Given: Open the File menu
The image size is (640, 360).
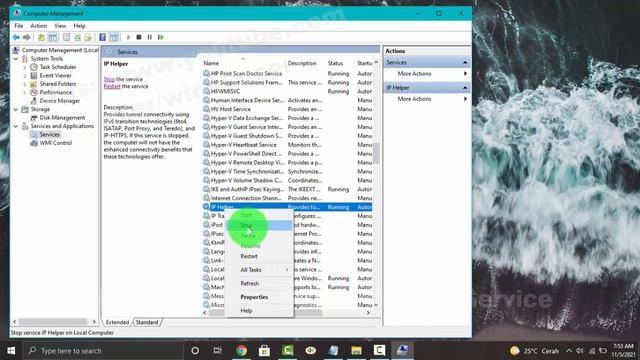Looking at the screenshot, I should (x=19, y=26).
